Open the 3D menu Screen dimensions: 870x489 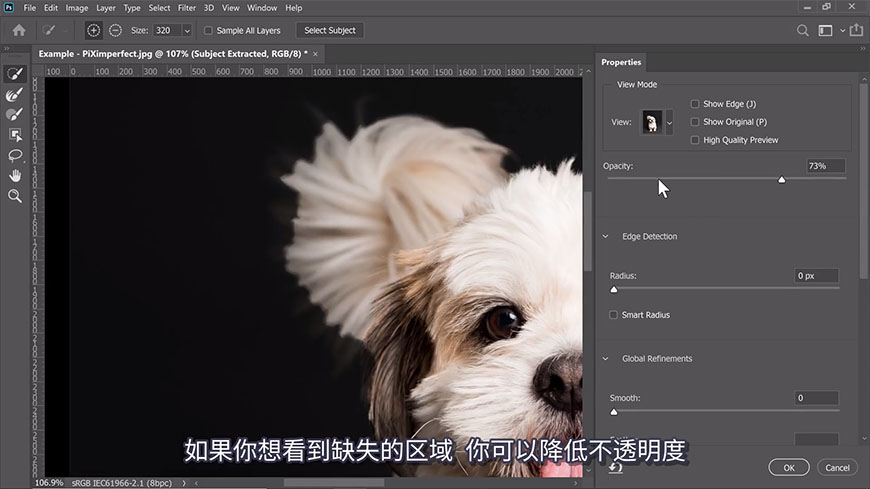pos(209,8)
